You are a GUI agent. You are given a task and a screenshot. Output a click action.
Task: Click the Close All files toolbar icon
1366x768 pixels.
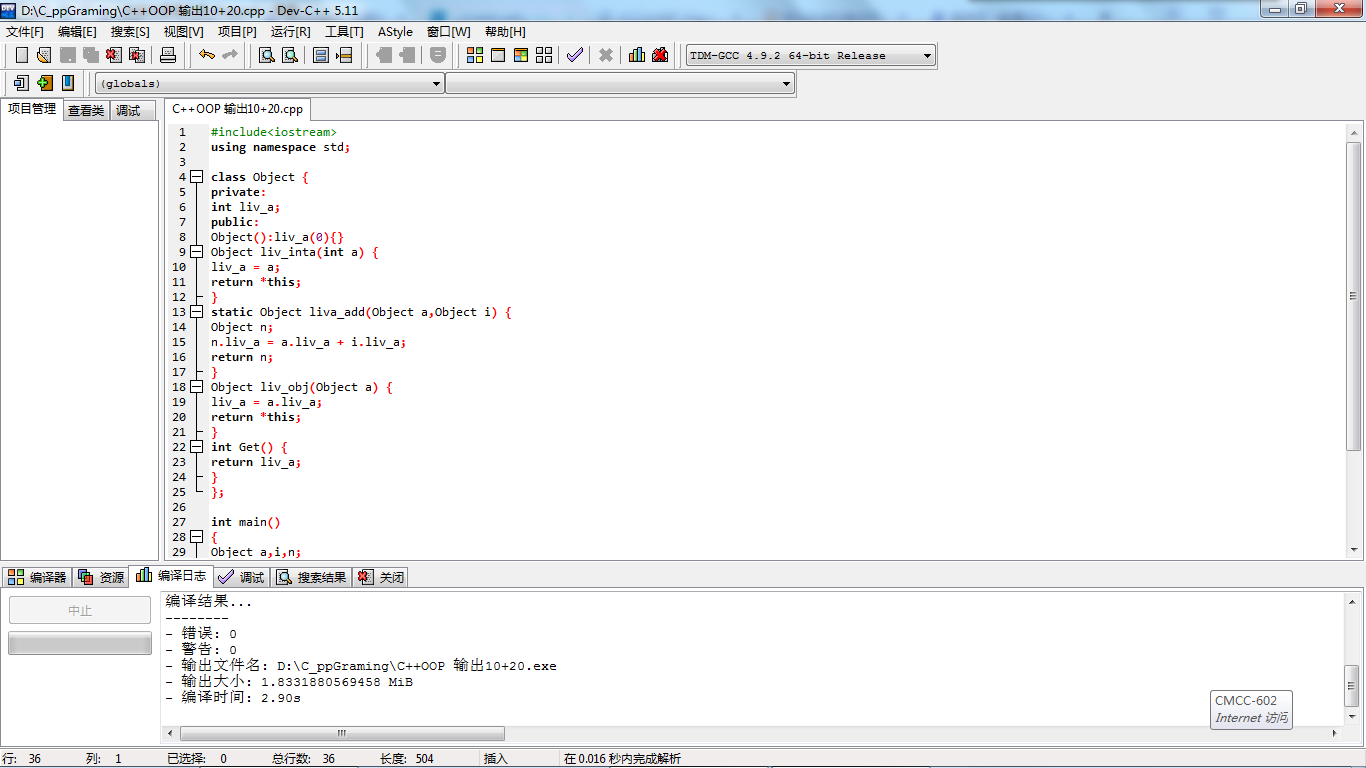[137, 55]
